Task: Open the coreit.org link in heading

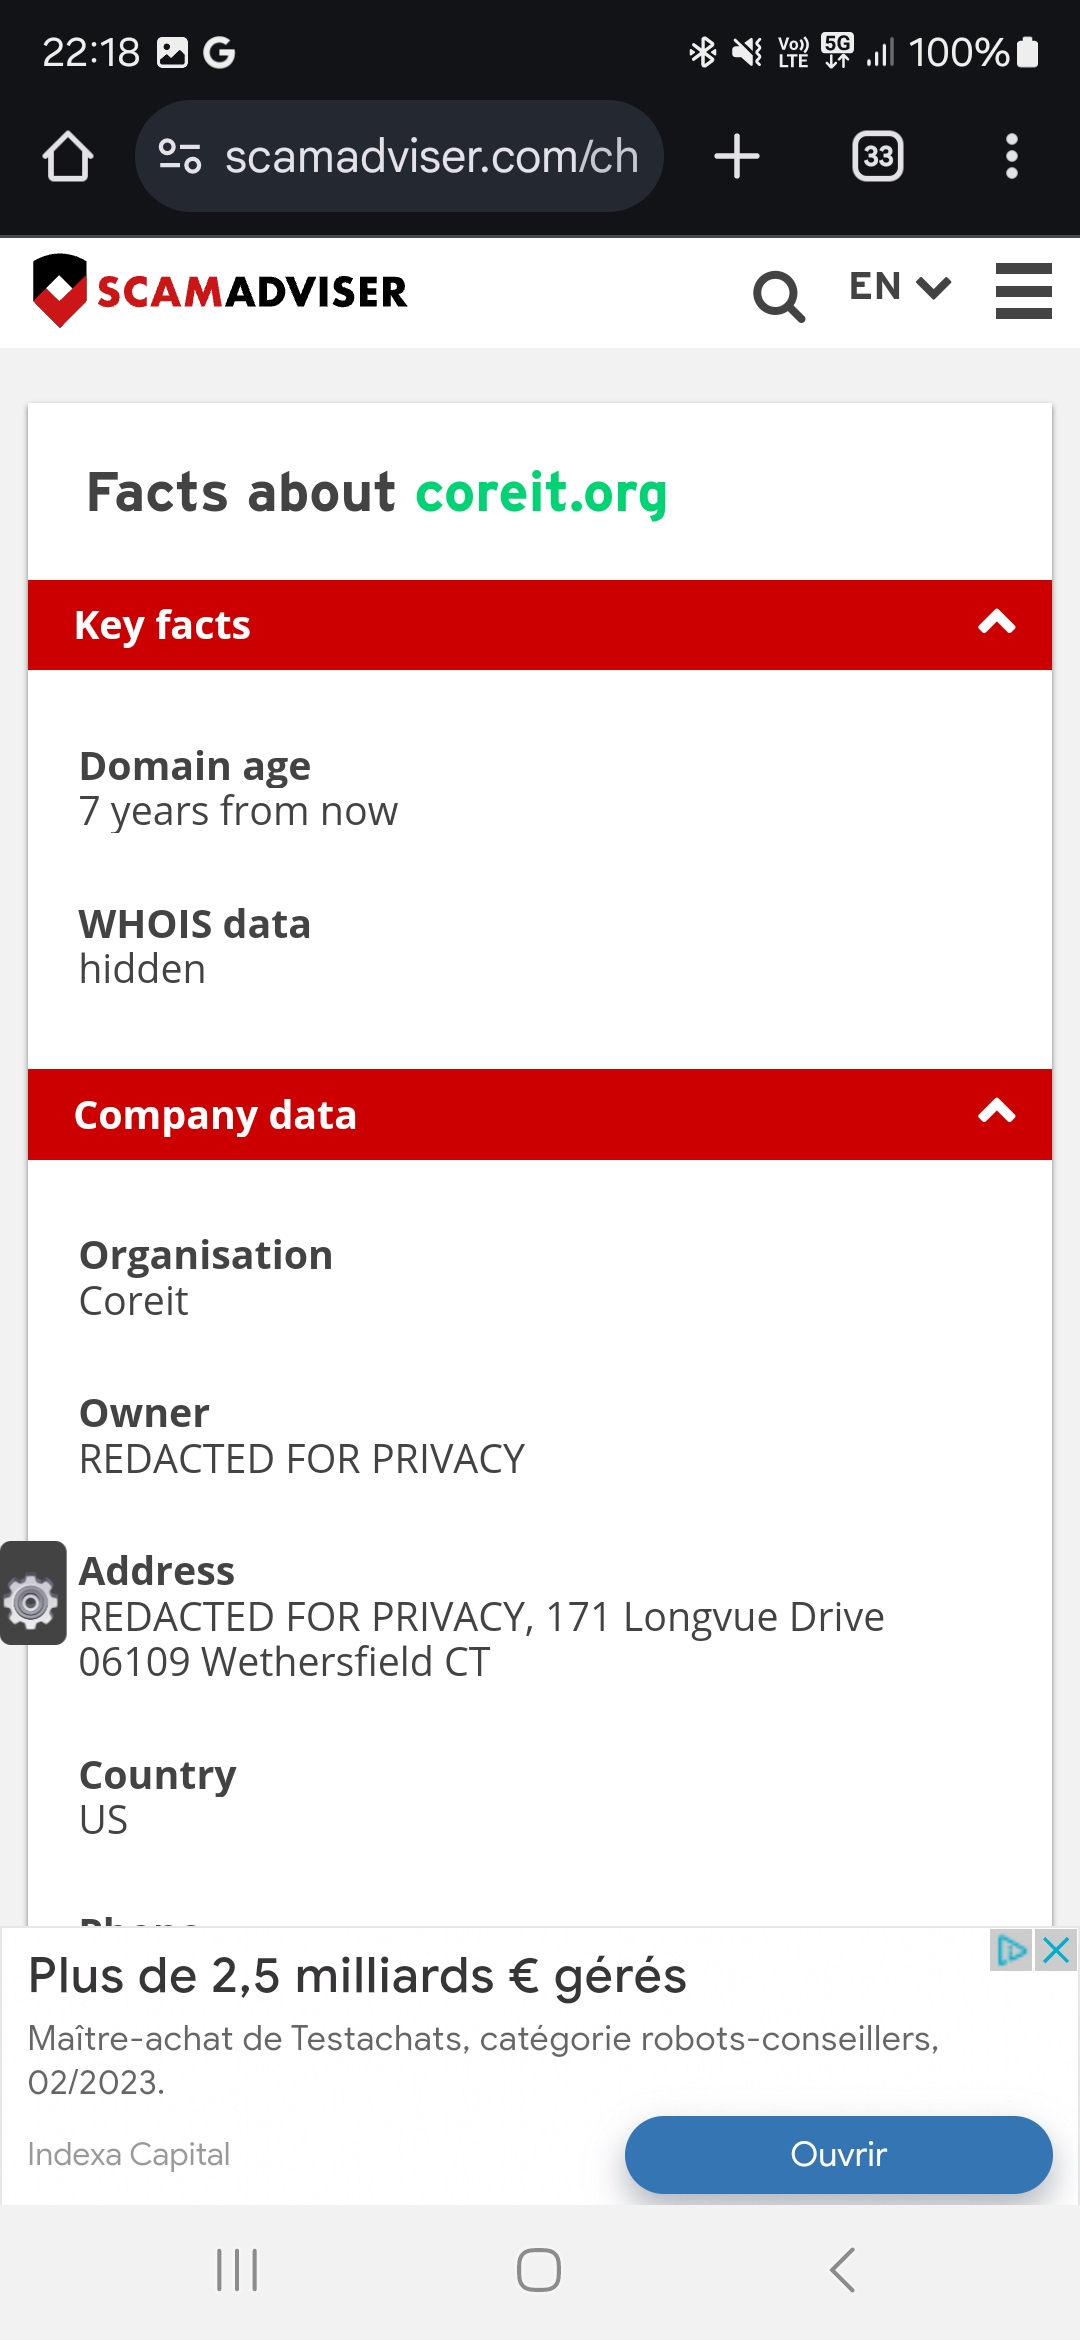Action: coord(541,493)
